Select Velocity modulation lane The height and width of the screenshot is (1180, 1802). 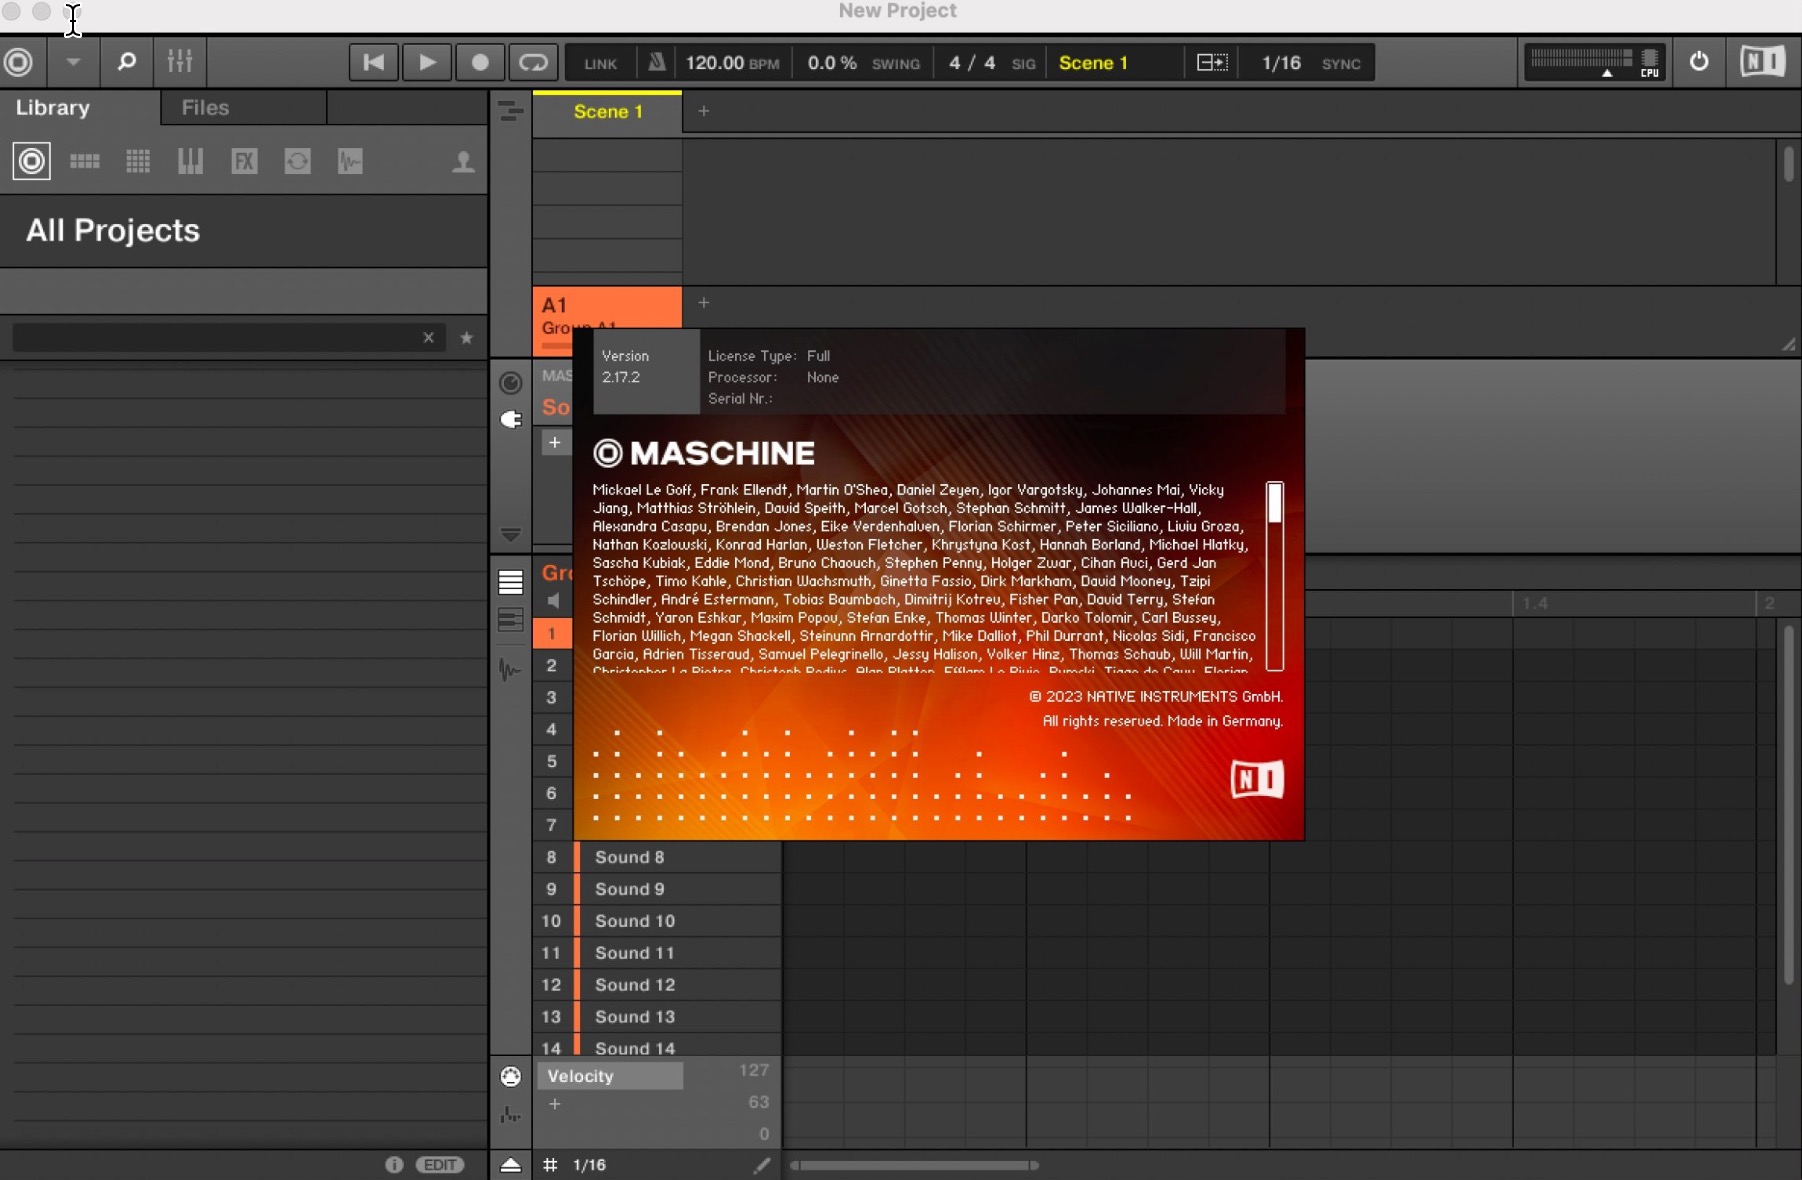point(610,1076)
